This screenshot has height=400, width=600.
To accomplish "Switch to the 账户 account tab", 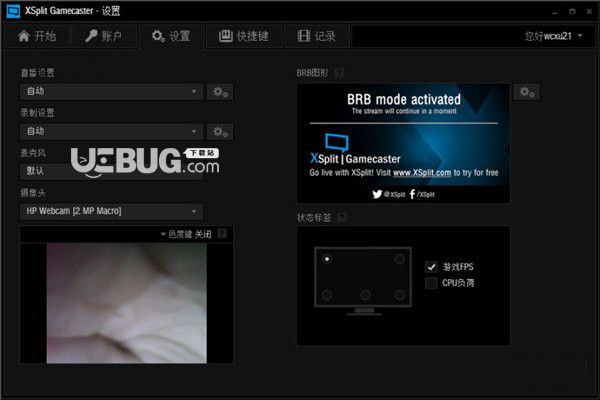I will (103, 36).
